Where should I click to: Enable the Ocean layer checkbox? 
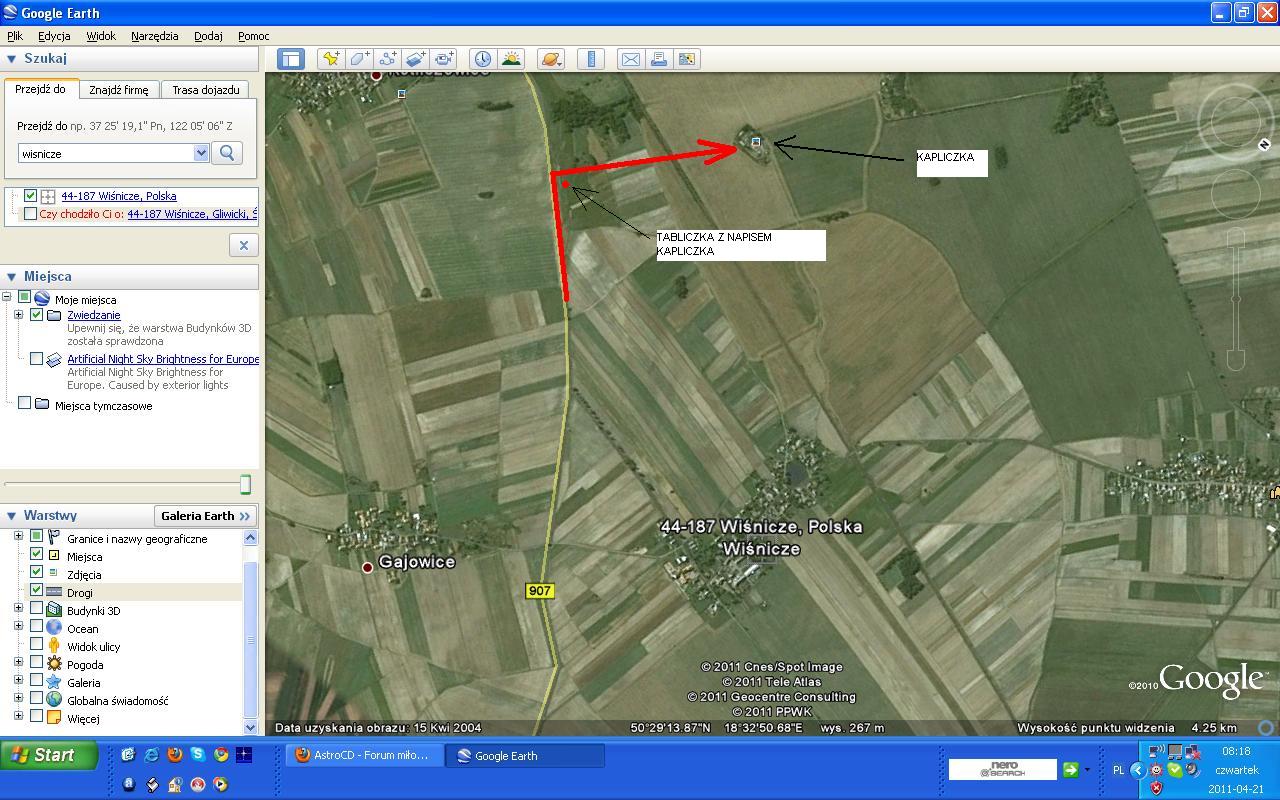tap(37, 627)
